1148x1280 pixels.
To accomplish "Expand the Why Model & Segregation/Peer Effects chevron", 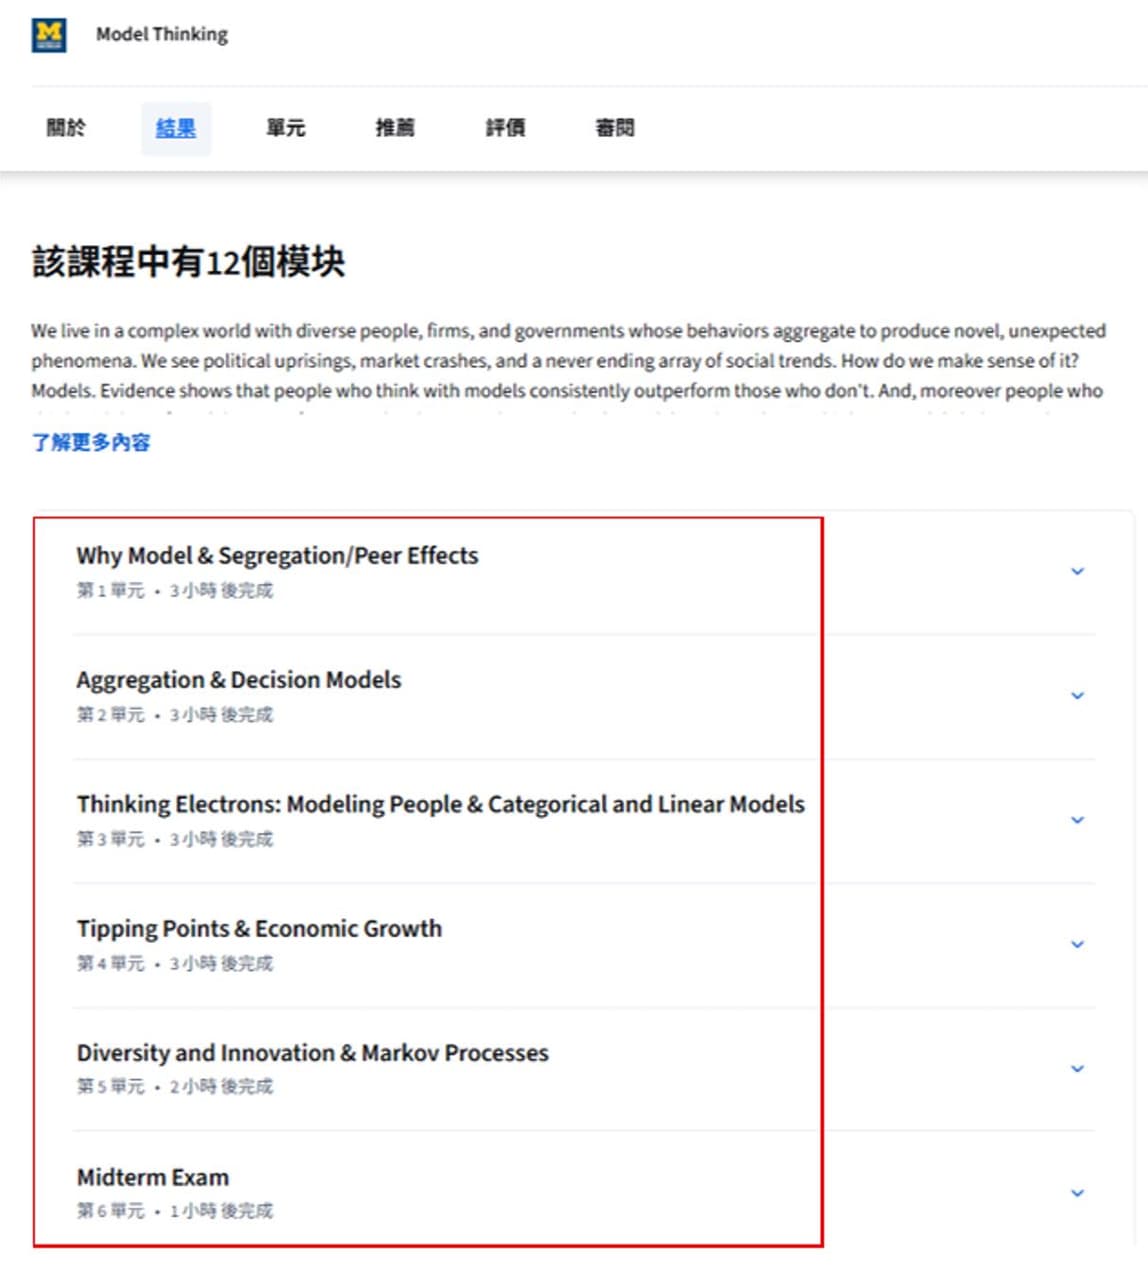I will pos(1077,572).
